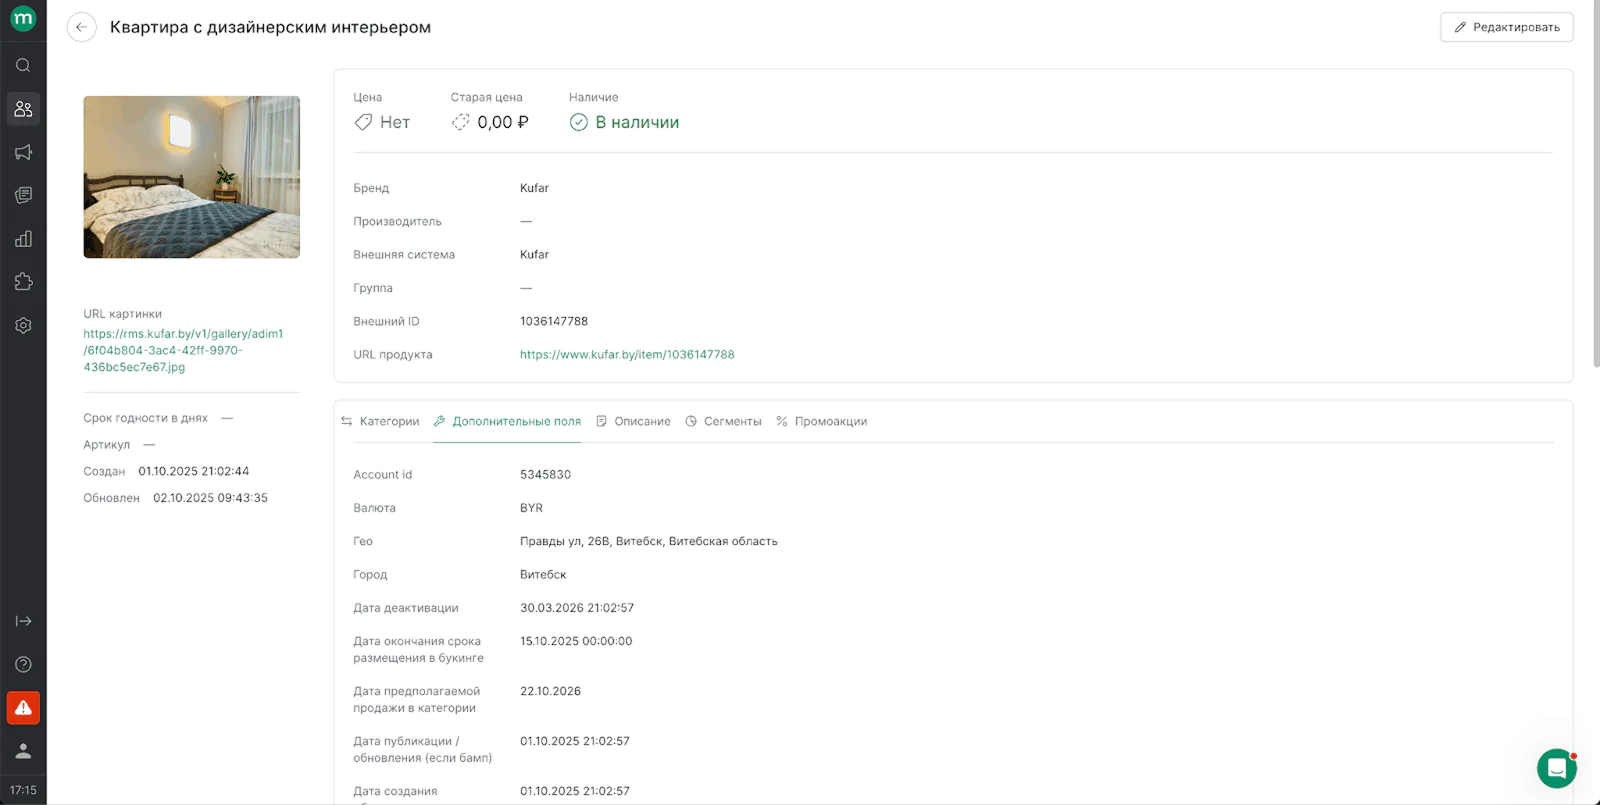Viewport: 1600px width, 805px height.
Task: Open the image URL link
Action: [183, 351]
